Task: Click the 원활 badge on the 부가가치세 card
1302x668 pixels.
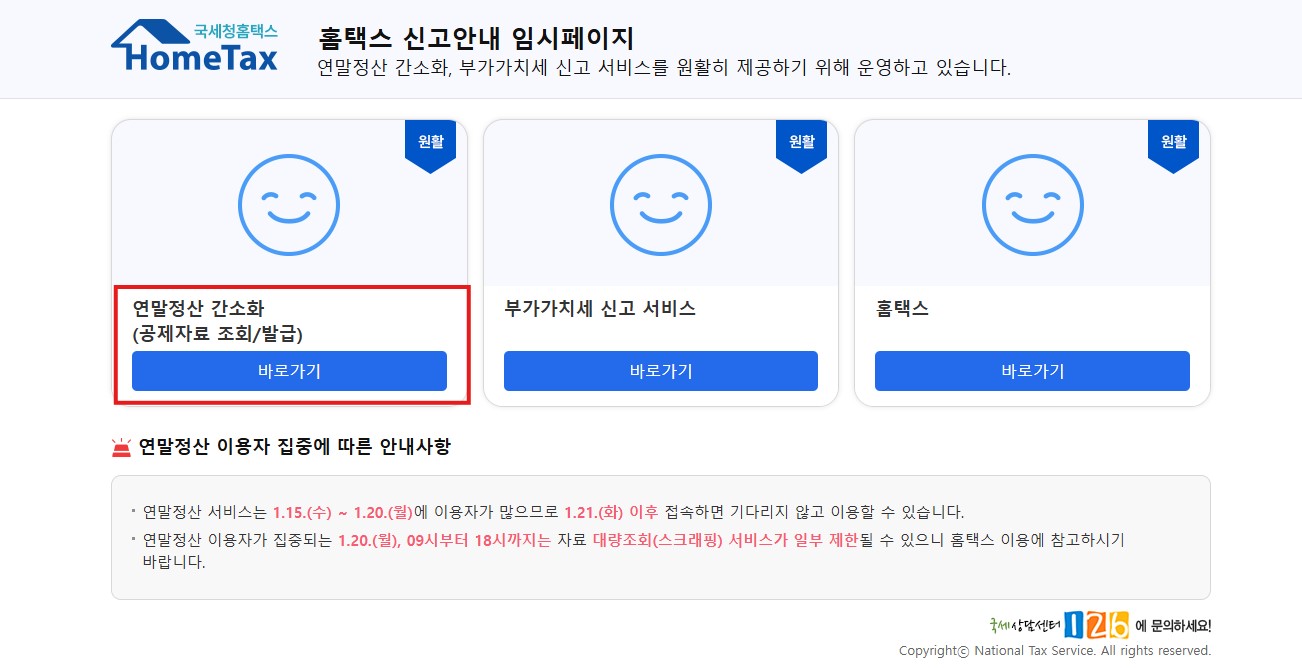Action: coord(802,141)
